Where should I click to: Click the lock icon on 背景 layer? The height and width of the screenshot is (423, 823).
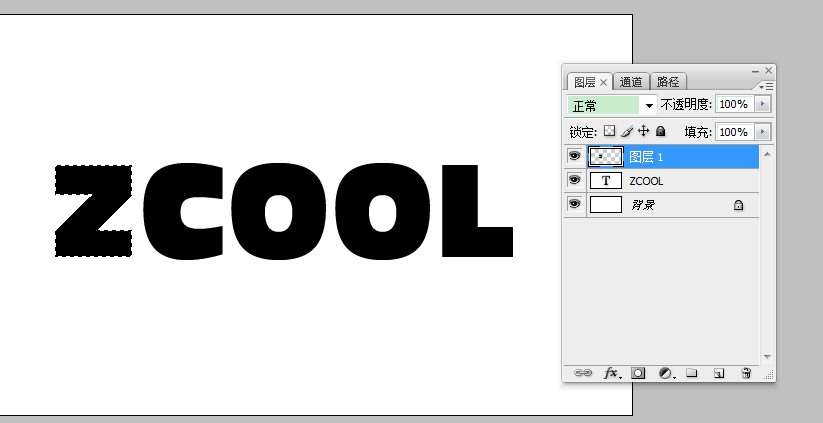[738, 205]
